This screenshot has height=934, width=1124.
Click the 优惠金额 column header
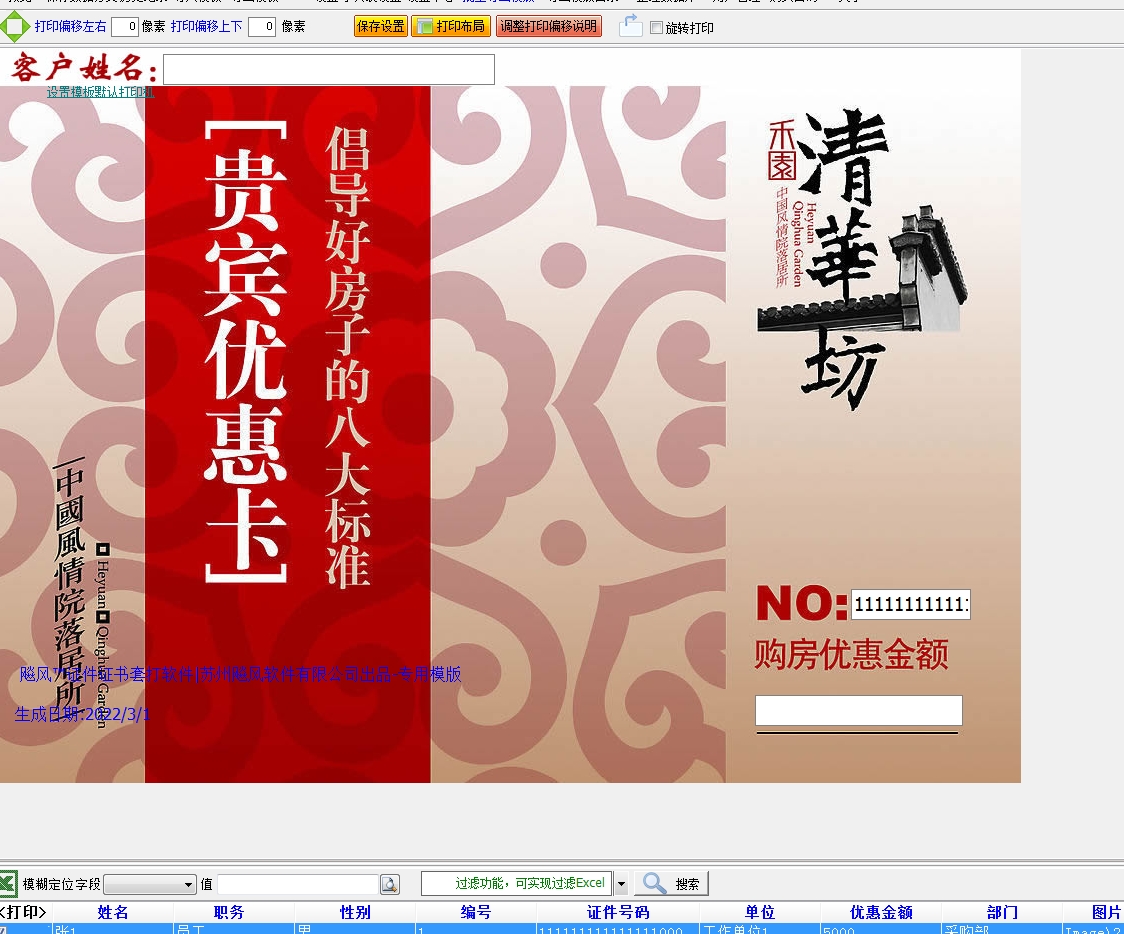coord(881,912)
